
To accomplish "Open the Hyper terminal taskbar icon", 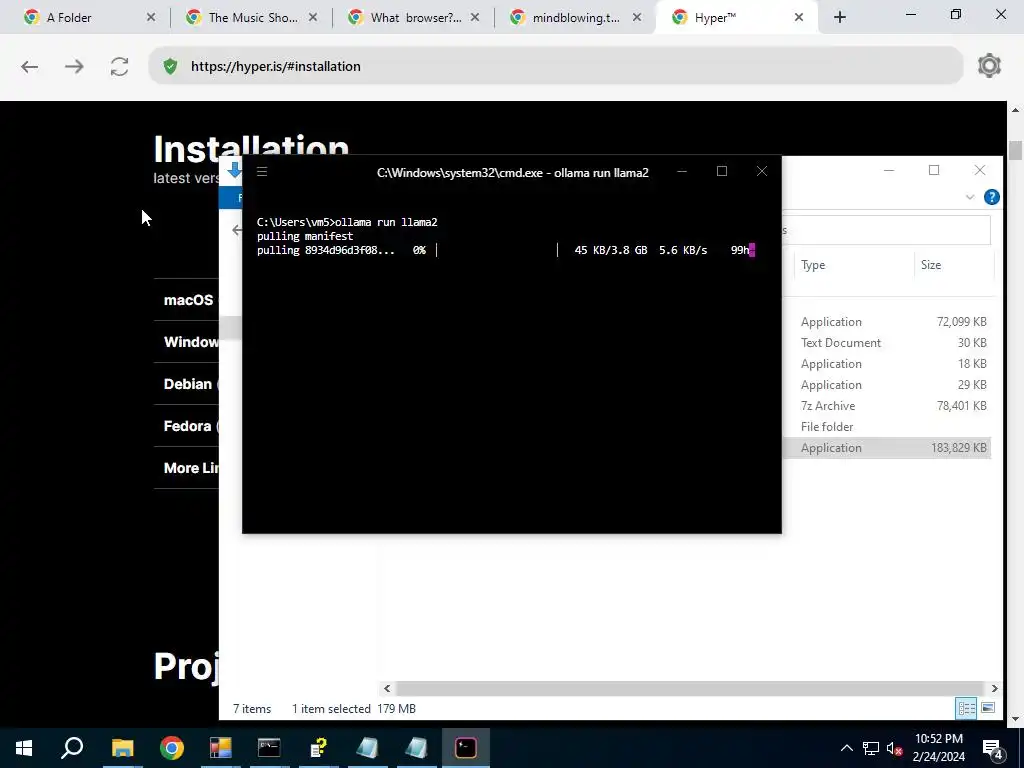I will pos(466,748).
